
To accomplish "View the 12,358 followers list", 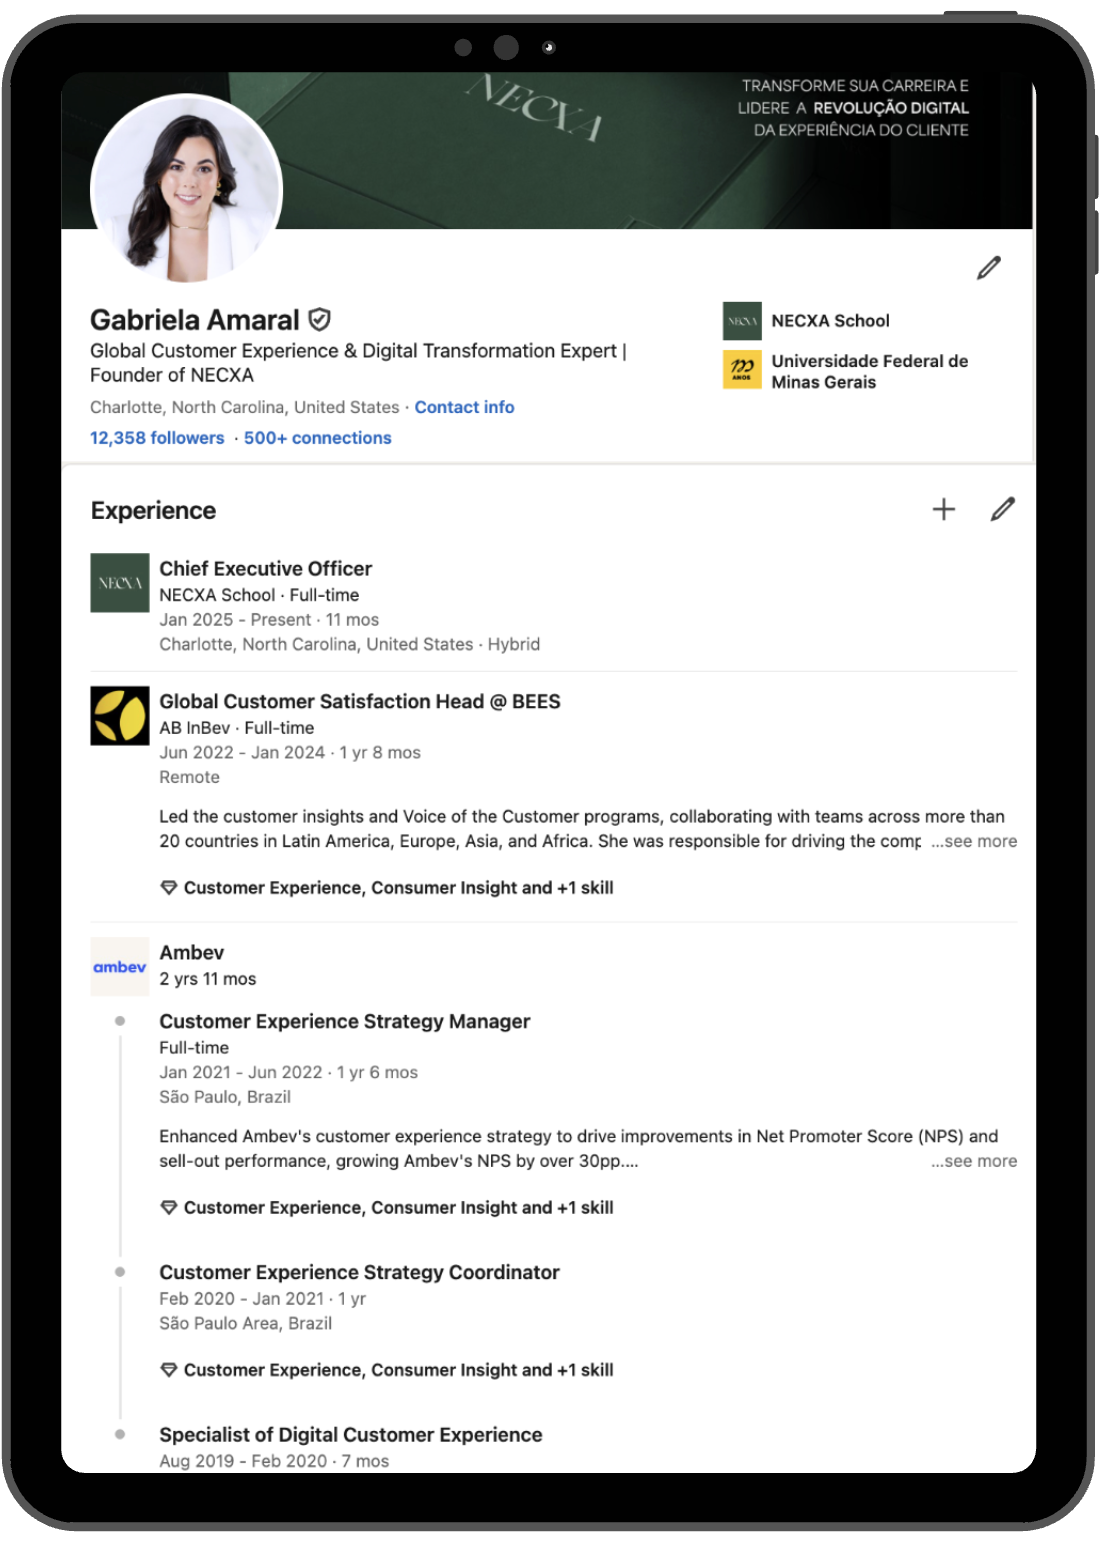I will [x=157, y=438].
